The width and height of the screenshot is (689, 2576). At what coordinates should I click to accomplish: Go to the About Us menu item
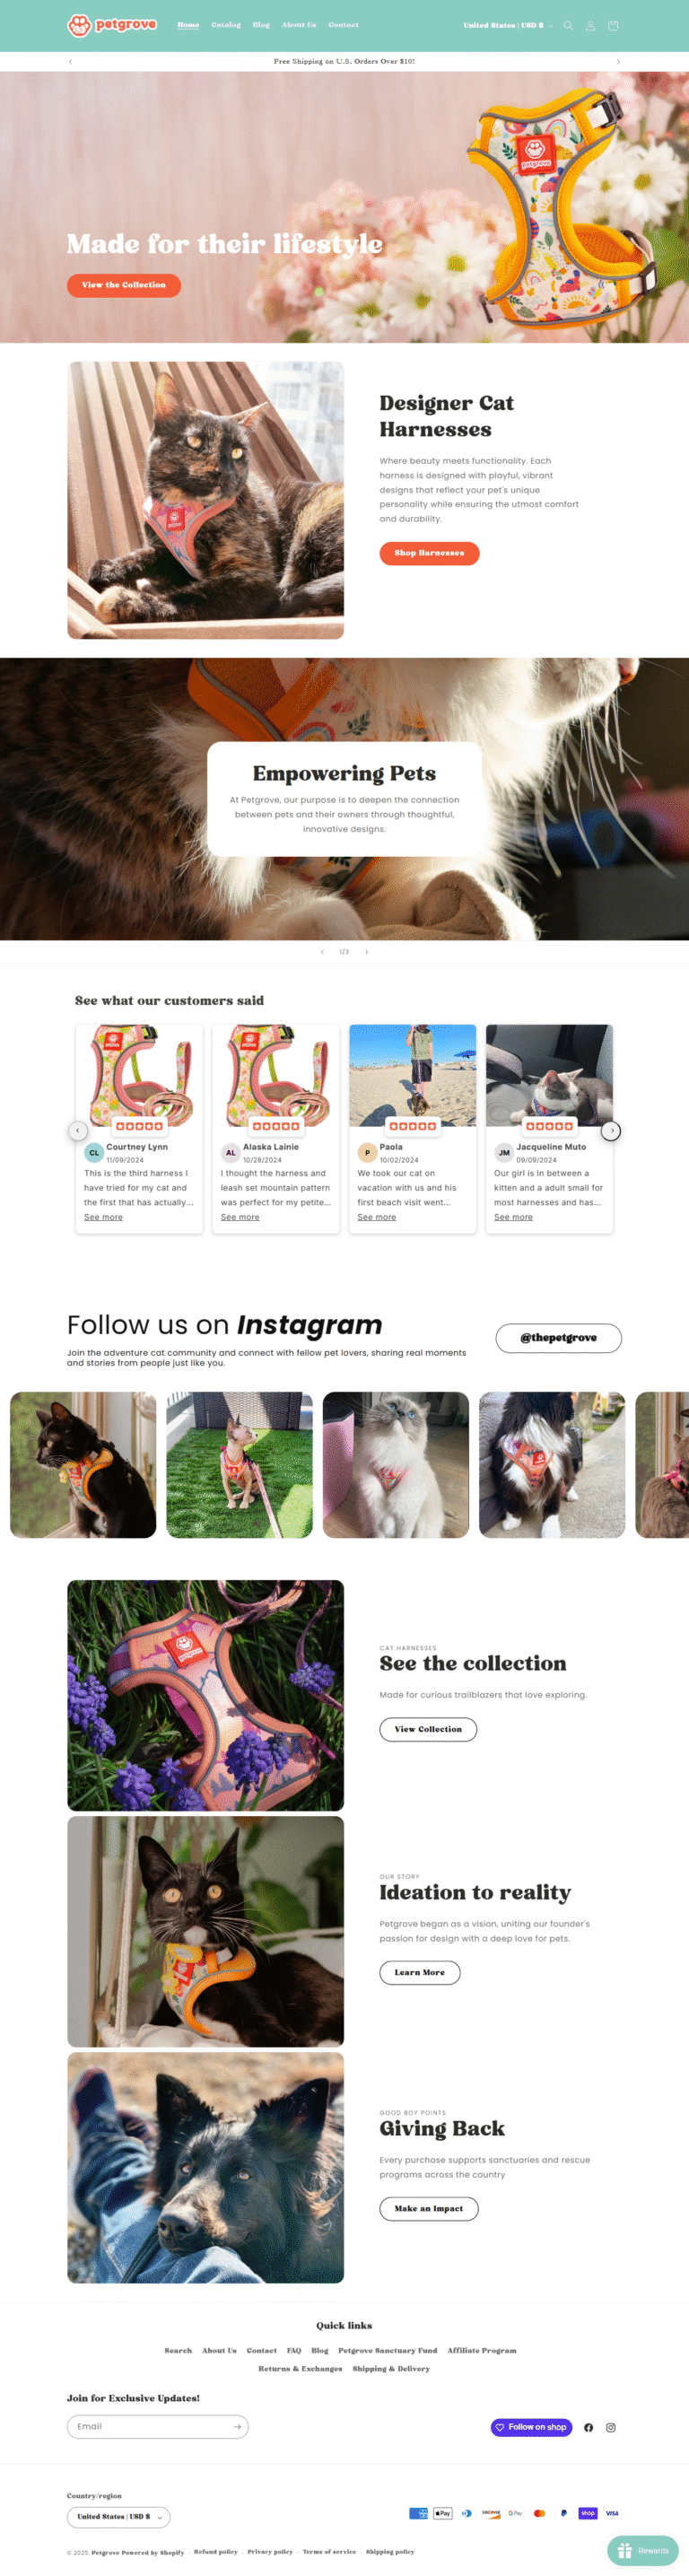[x=299, y=25]
